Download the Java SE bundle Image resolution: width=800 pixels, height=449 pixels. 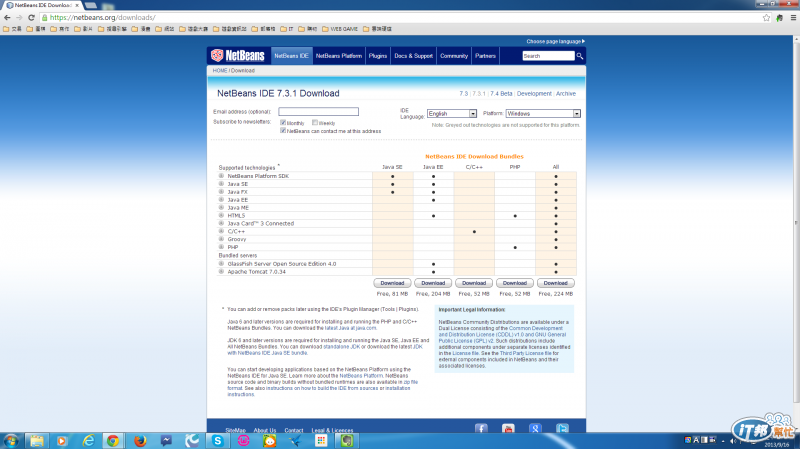click(x=392, y=283)
